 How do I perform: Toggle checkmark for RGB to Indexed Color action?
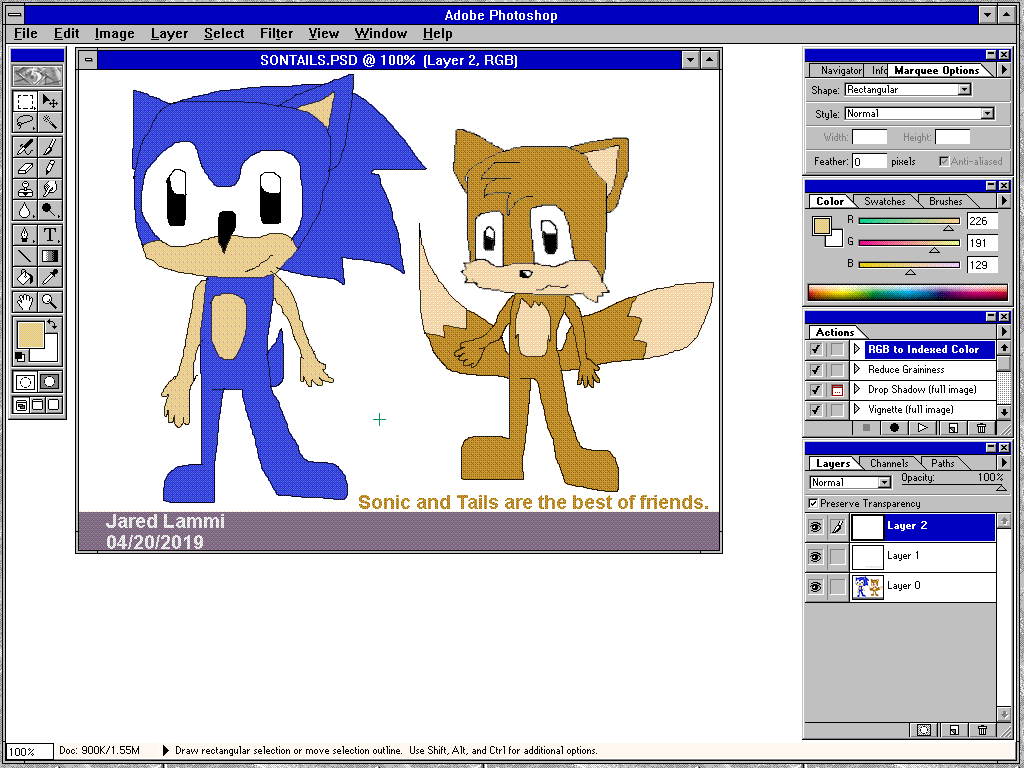click(x=816, y=349)
